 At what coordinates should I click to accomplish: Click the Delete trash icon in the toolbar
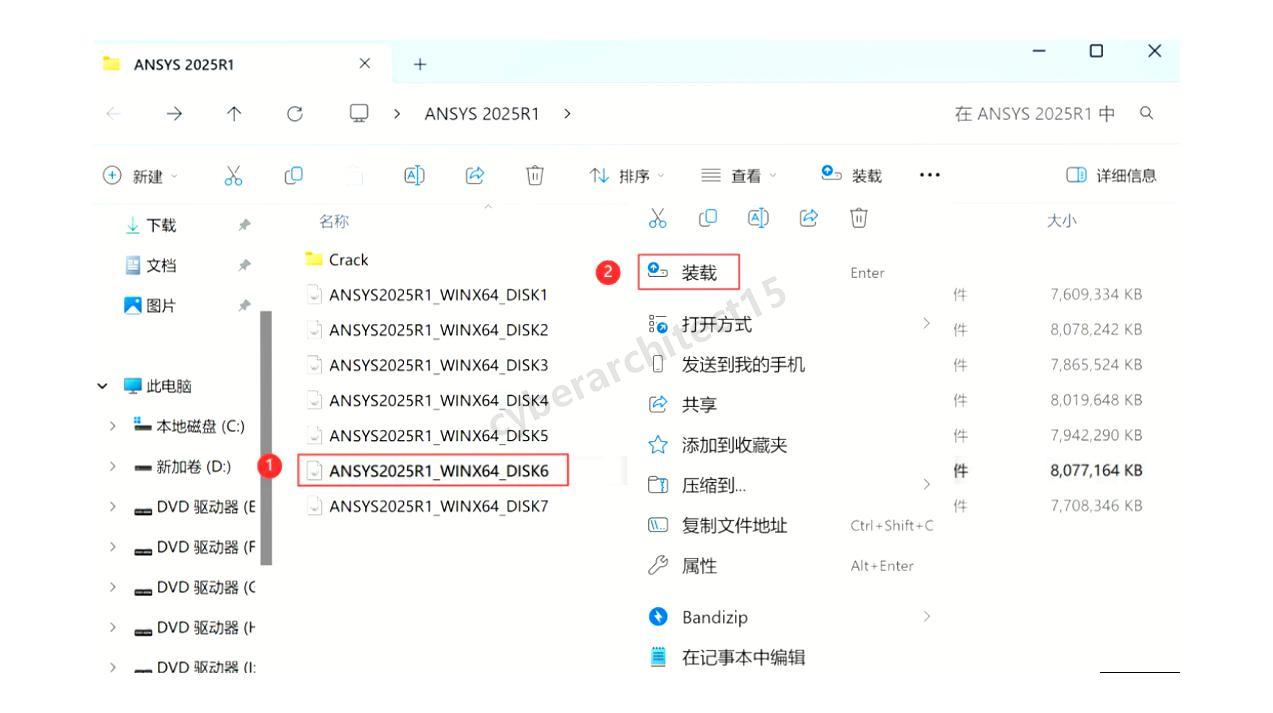pyautogui.click(x=535, y=175)
